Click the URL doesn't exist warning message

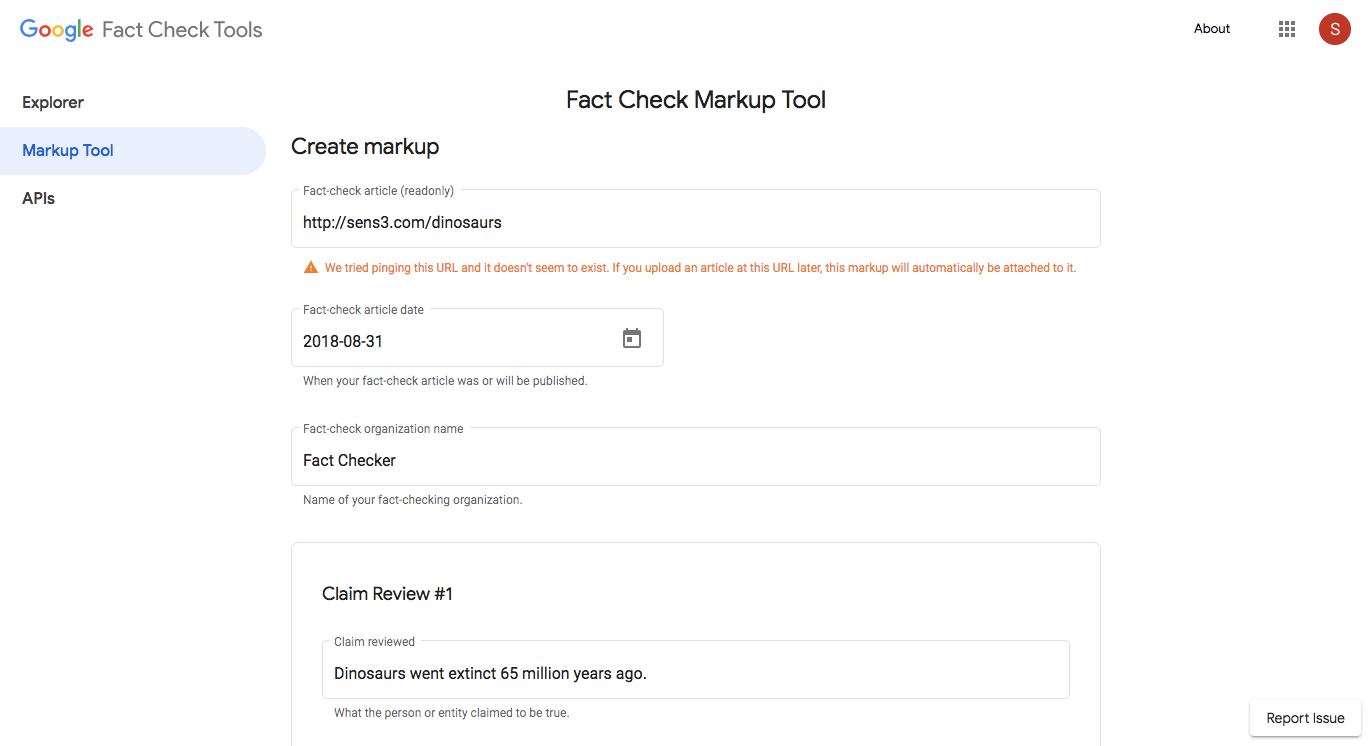tap(700, 268)
